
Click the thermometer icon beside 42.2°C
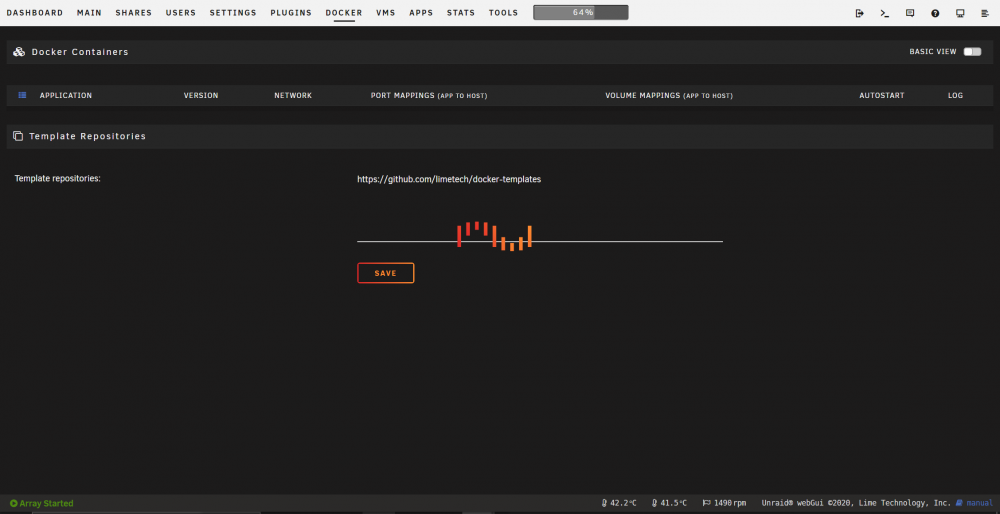pyautogui.click(x=604, y=503)
